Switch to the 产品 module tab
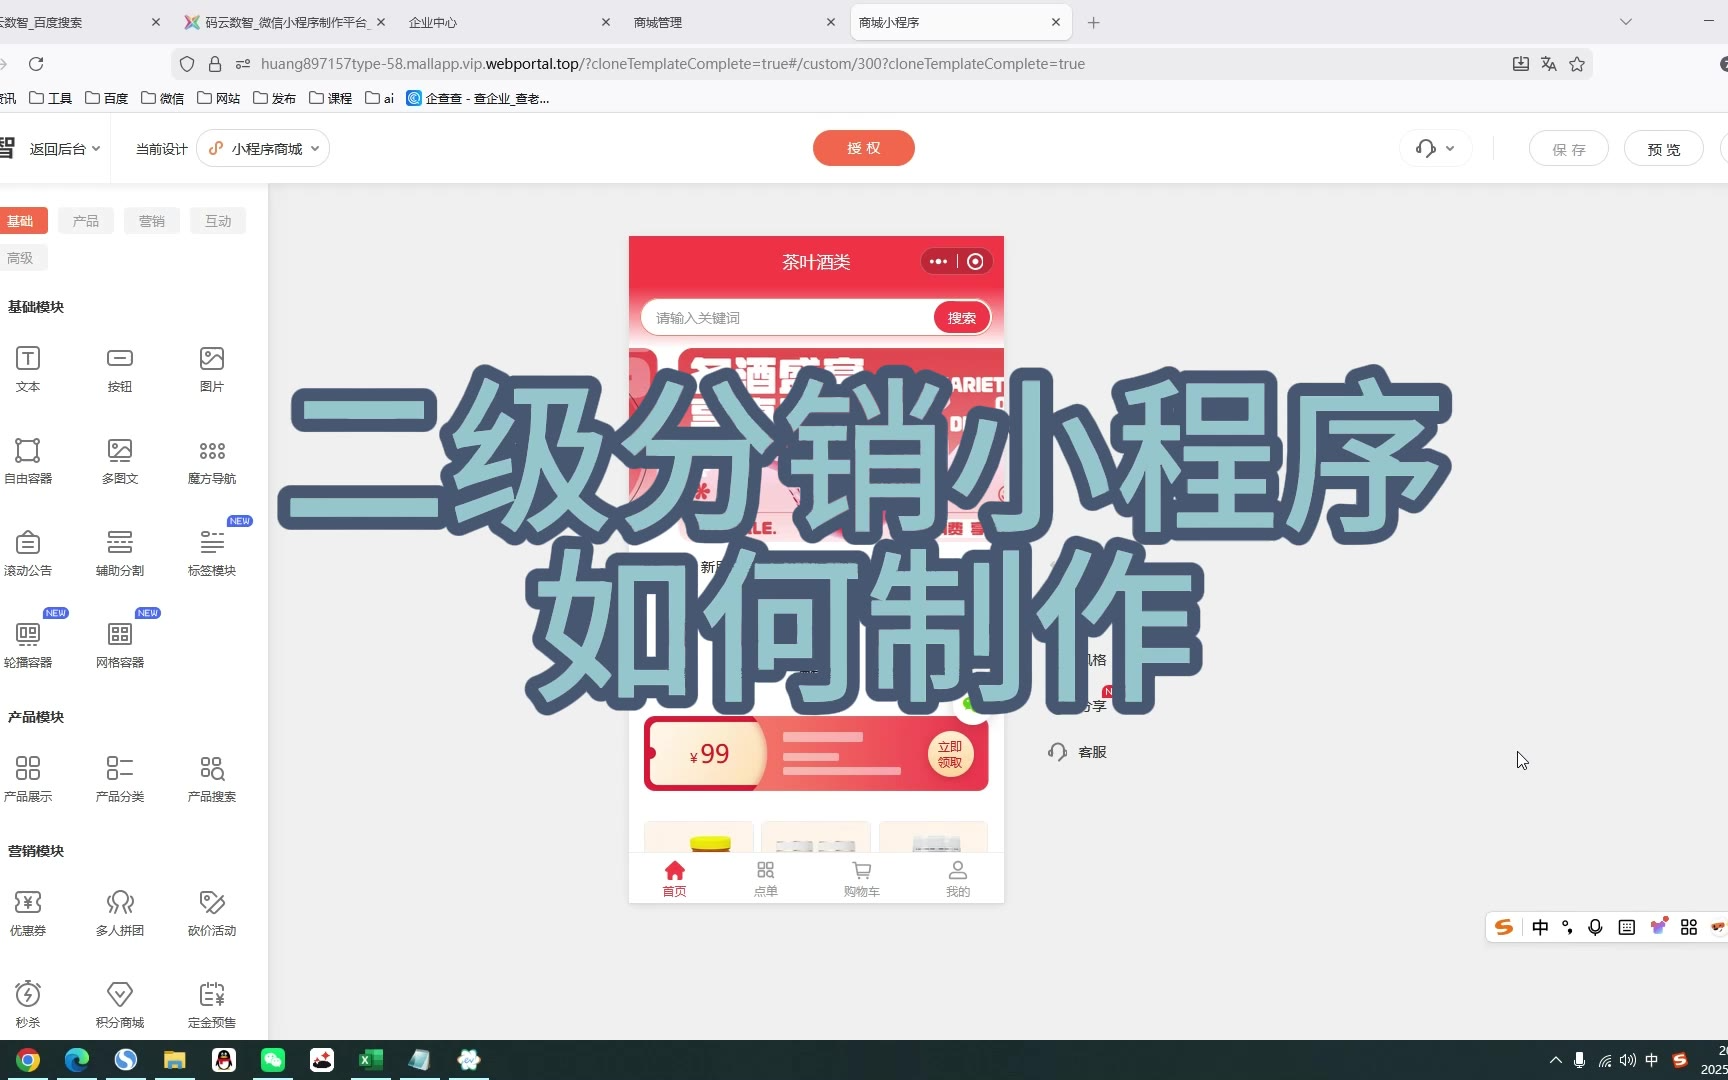Screen dimensions: 1728x1080 click(x=86, y=221)
